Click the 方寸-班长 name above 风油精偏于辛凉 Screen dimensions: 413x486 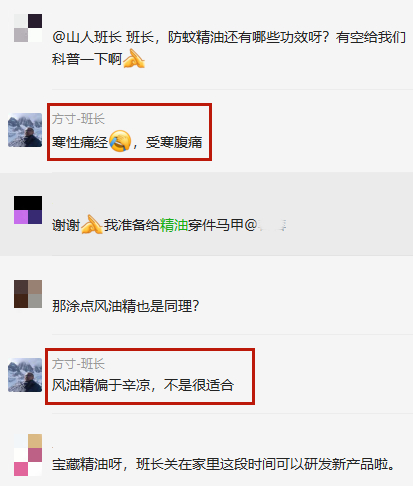[x=78, y=364]
